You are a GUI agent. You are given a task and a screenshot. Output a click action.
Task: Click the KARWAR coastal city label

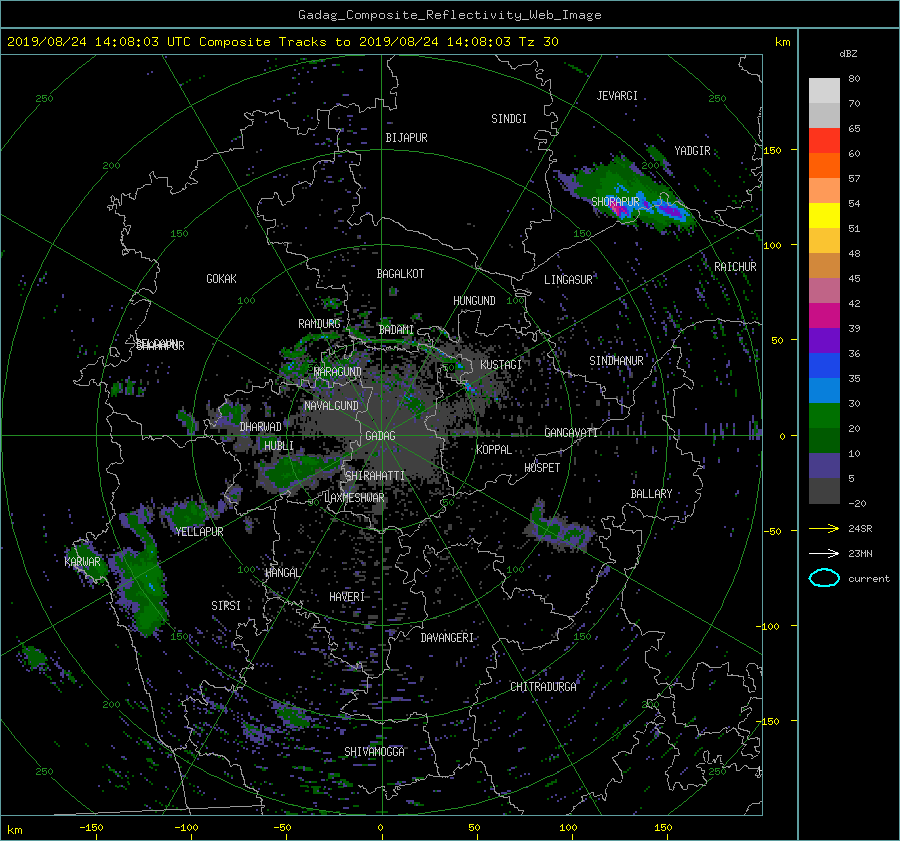82,562
